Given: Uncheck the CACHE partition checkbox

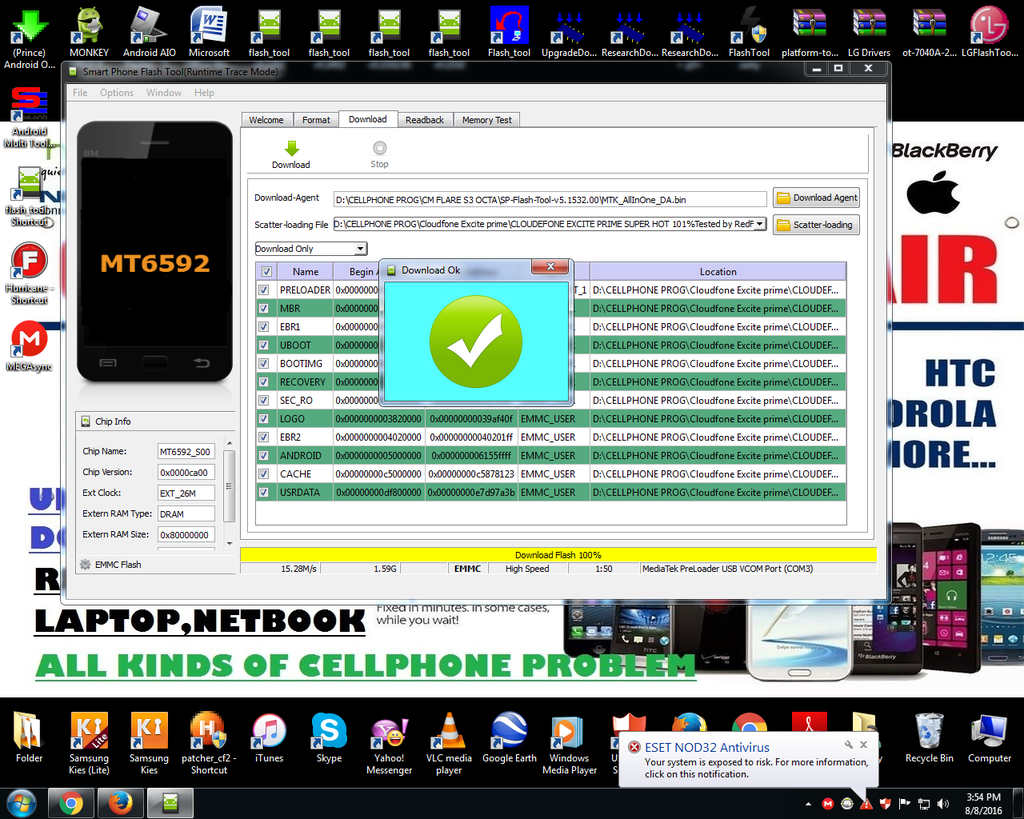Looking at the screenshot, I should click(264, 474).
